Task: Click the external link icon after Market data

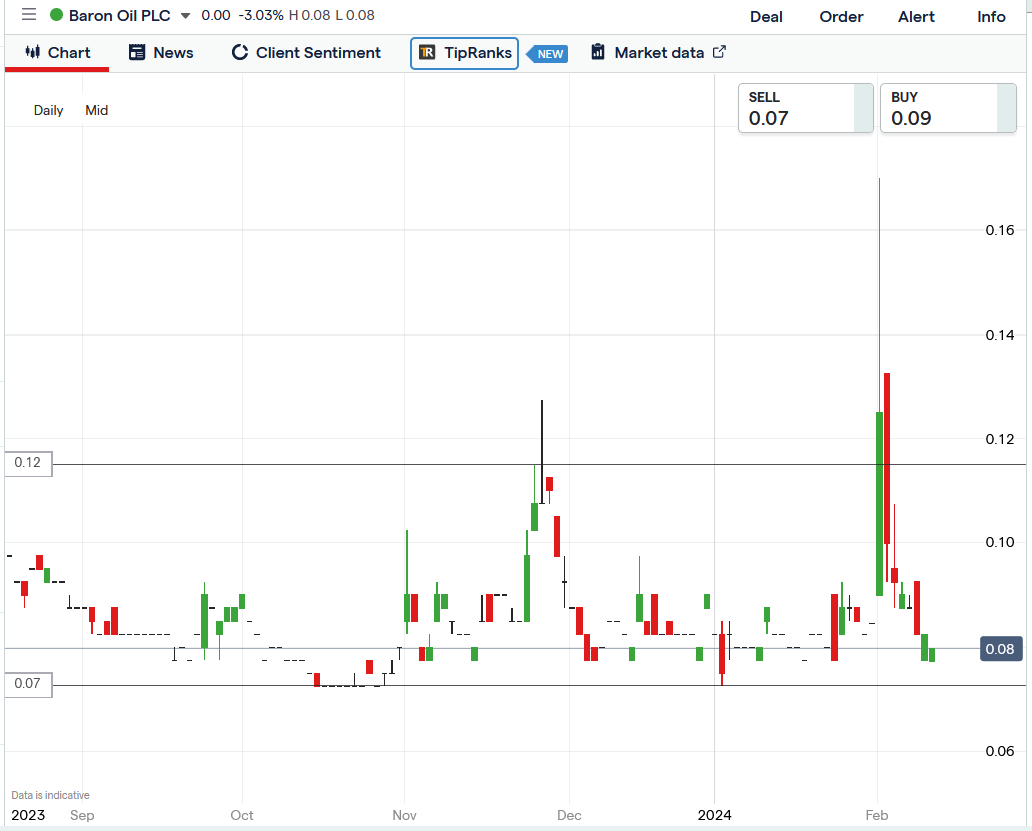Action: 719,51
